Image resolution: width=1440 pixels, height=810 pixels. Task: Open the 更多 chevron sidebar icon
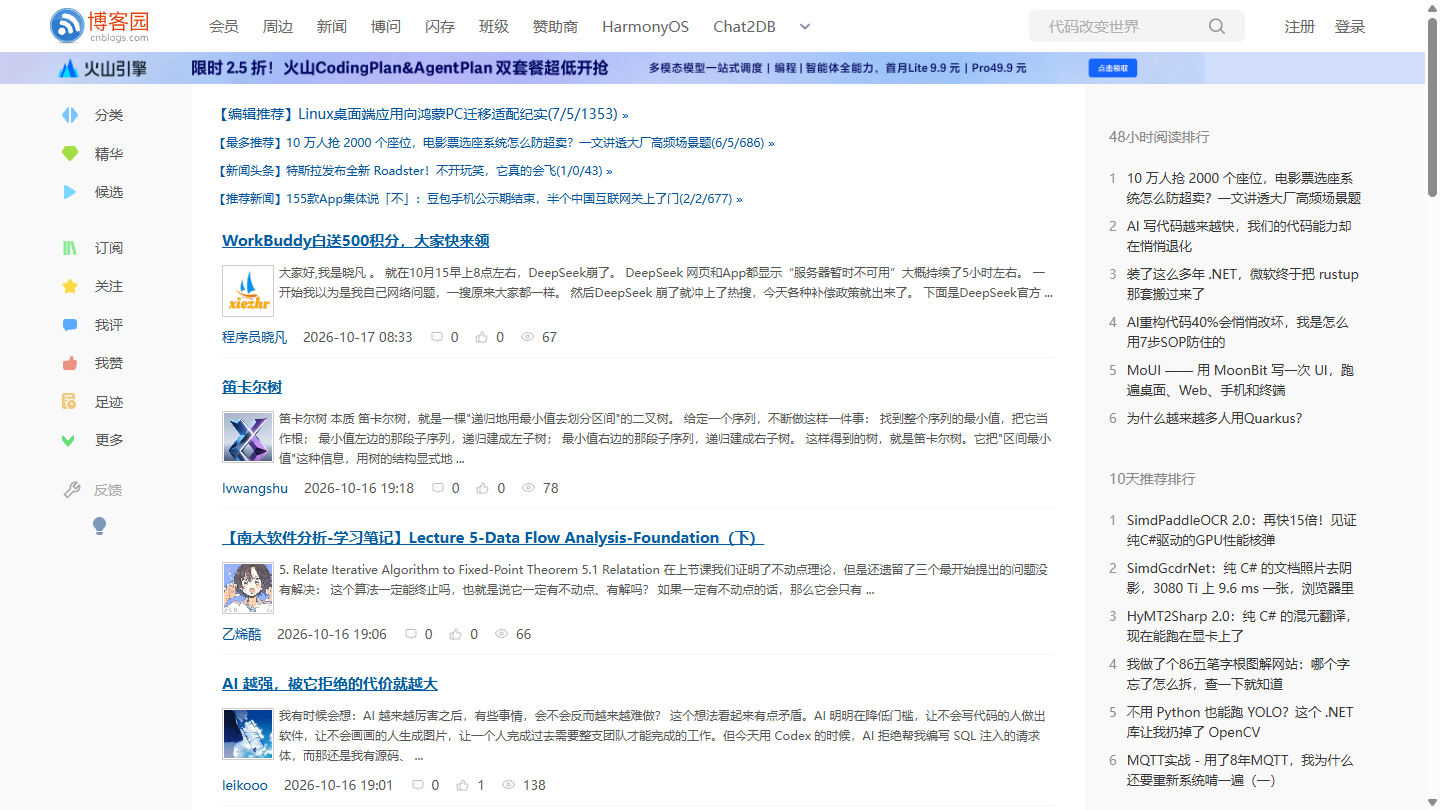tap(69, 440)
